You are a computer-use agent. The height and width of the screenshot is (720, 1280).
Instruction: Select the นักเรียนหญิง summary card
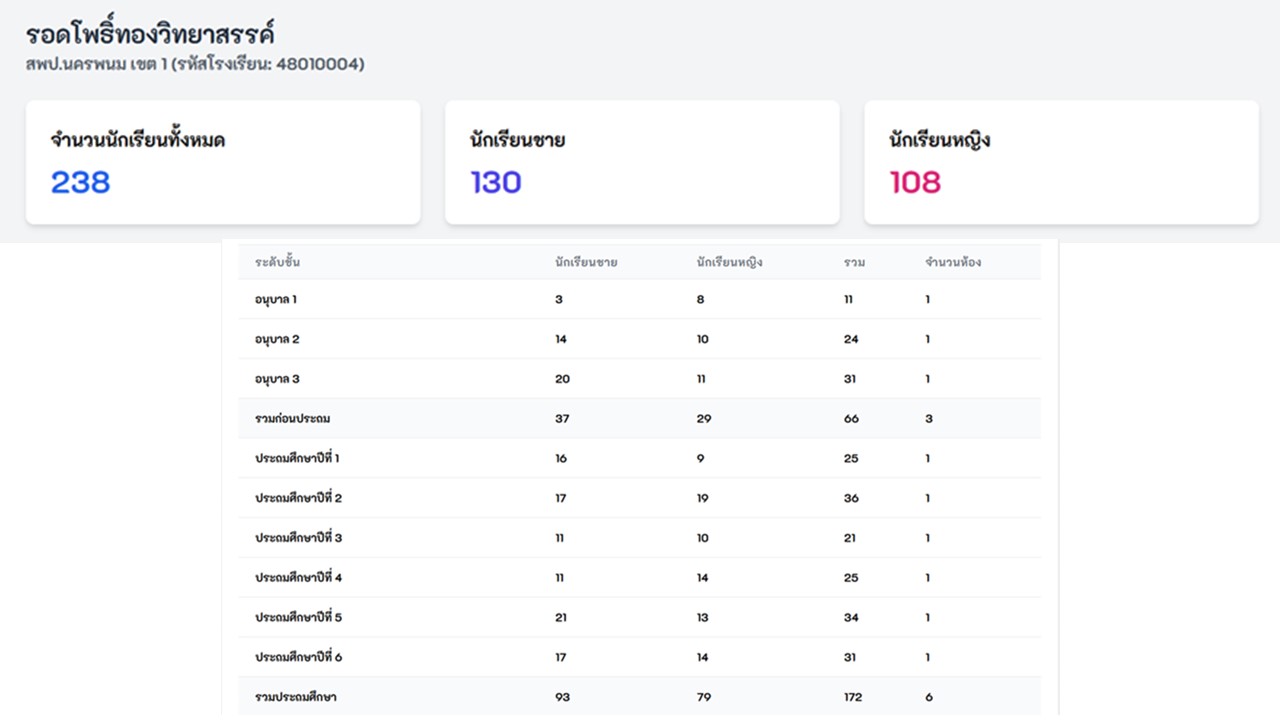[x=1061, y=162]
